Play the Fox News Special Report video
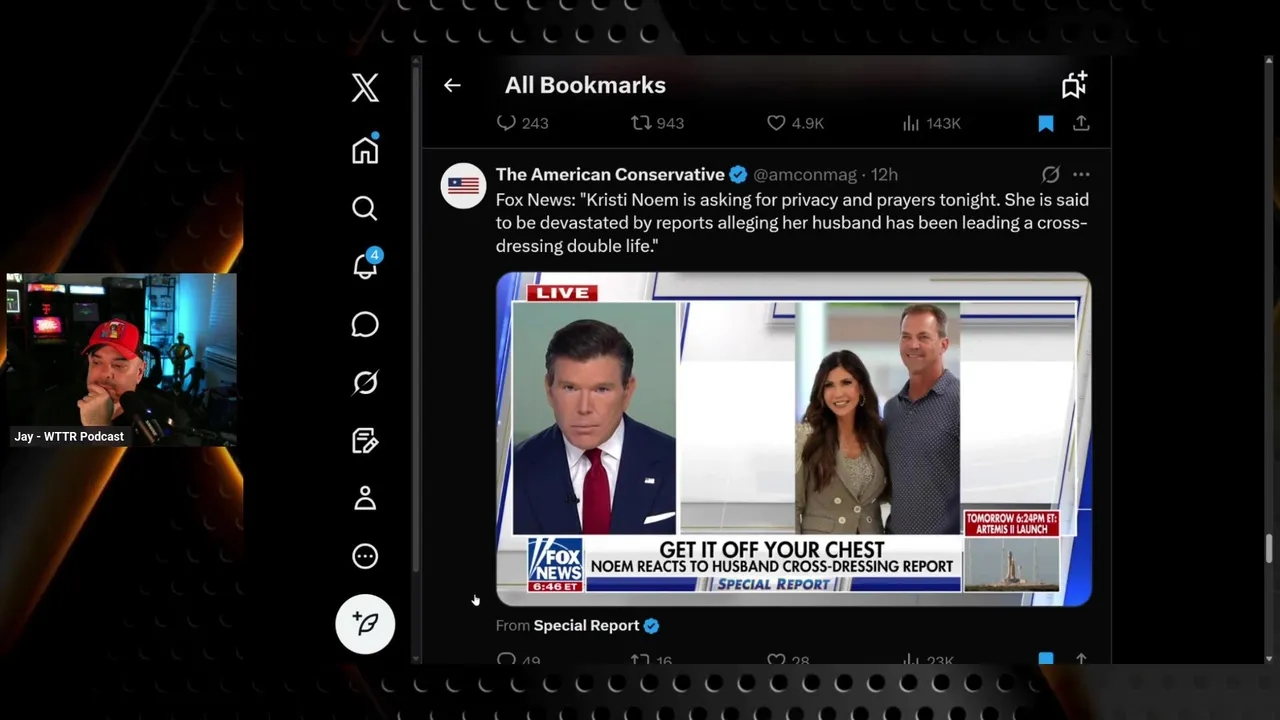The height and width of the screenshot is (720, 1280). point(794,439)
